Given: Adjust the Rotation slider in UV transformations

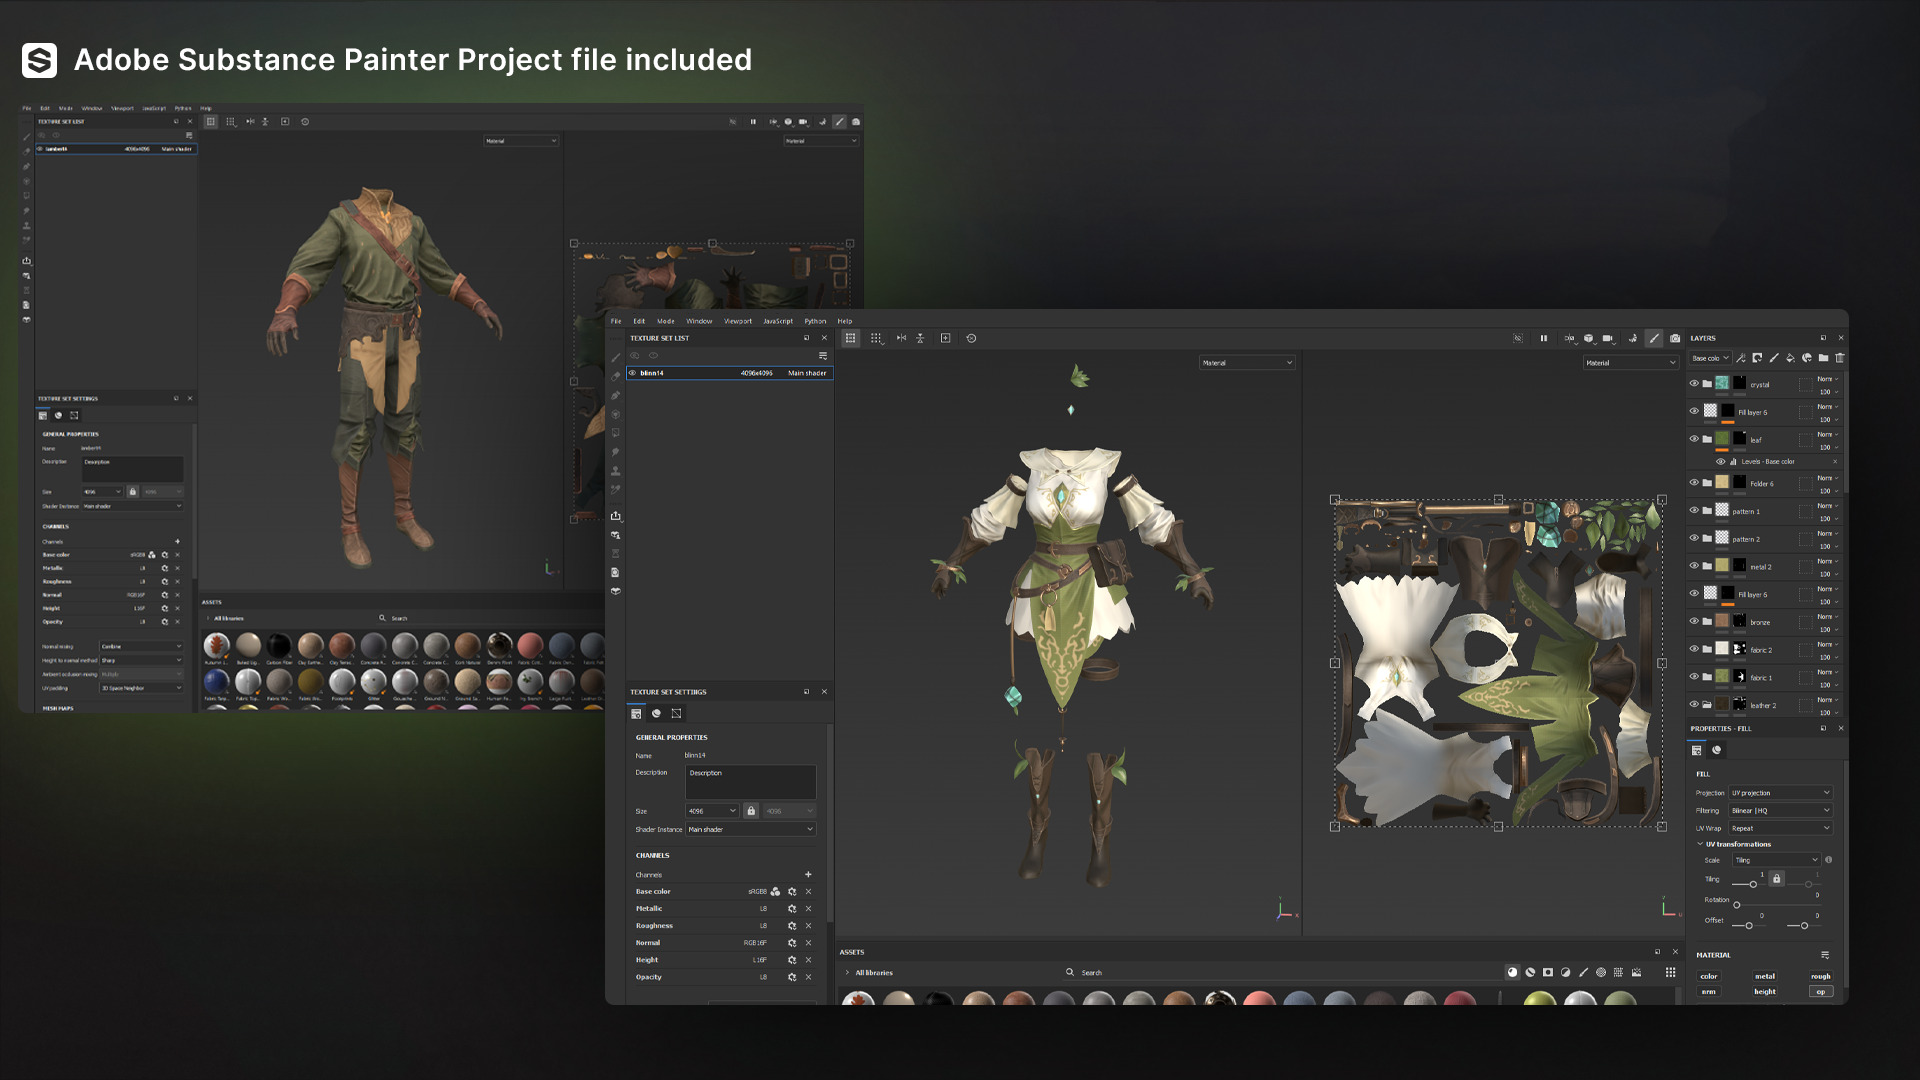Looking at the screenshot, I should click(x=1737, y=905).
